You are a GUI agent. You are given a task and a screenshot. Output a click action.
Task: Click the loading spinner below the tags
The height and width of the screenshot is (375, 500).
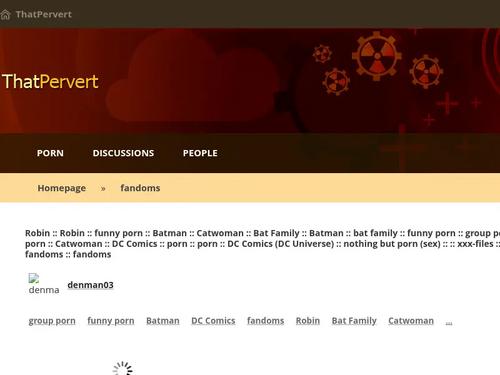coord(123,368)
